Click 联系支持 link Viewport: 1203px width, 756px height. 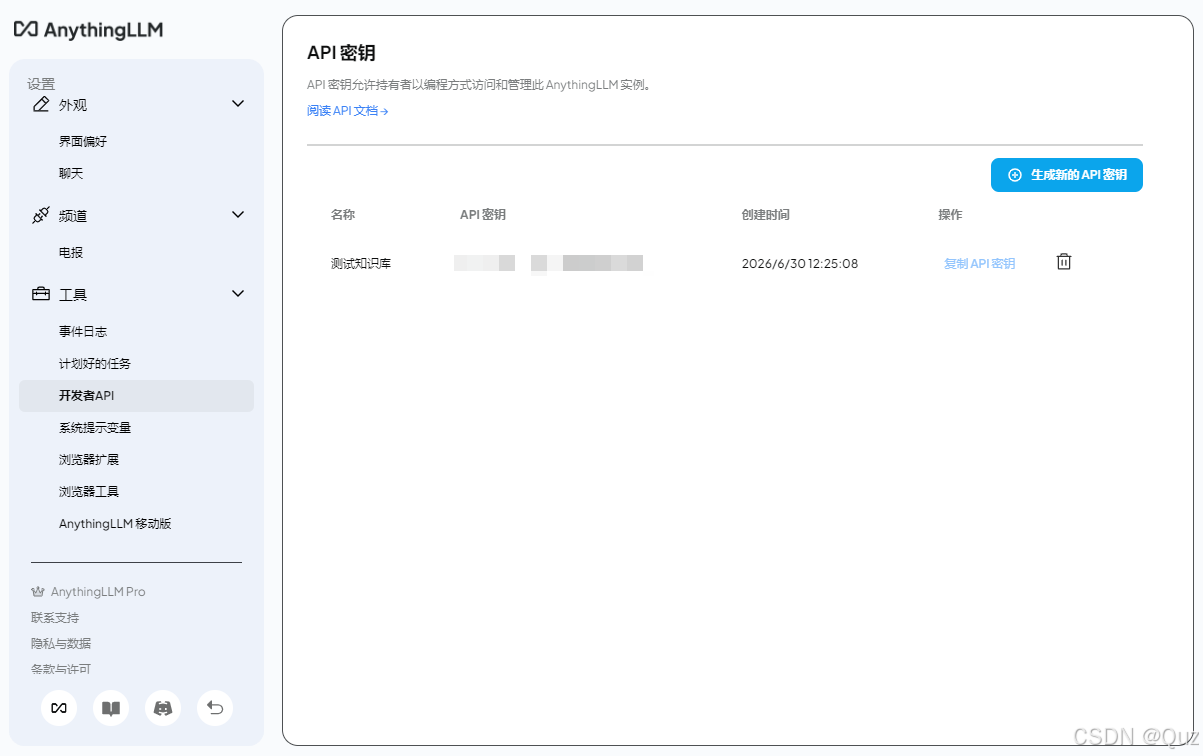(55, 618)
